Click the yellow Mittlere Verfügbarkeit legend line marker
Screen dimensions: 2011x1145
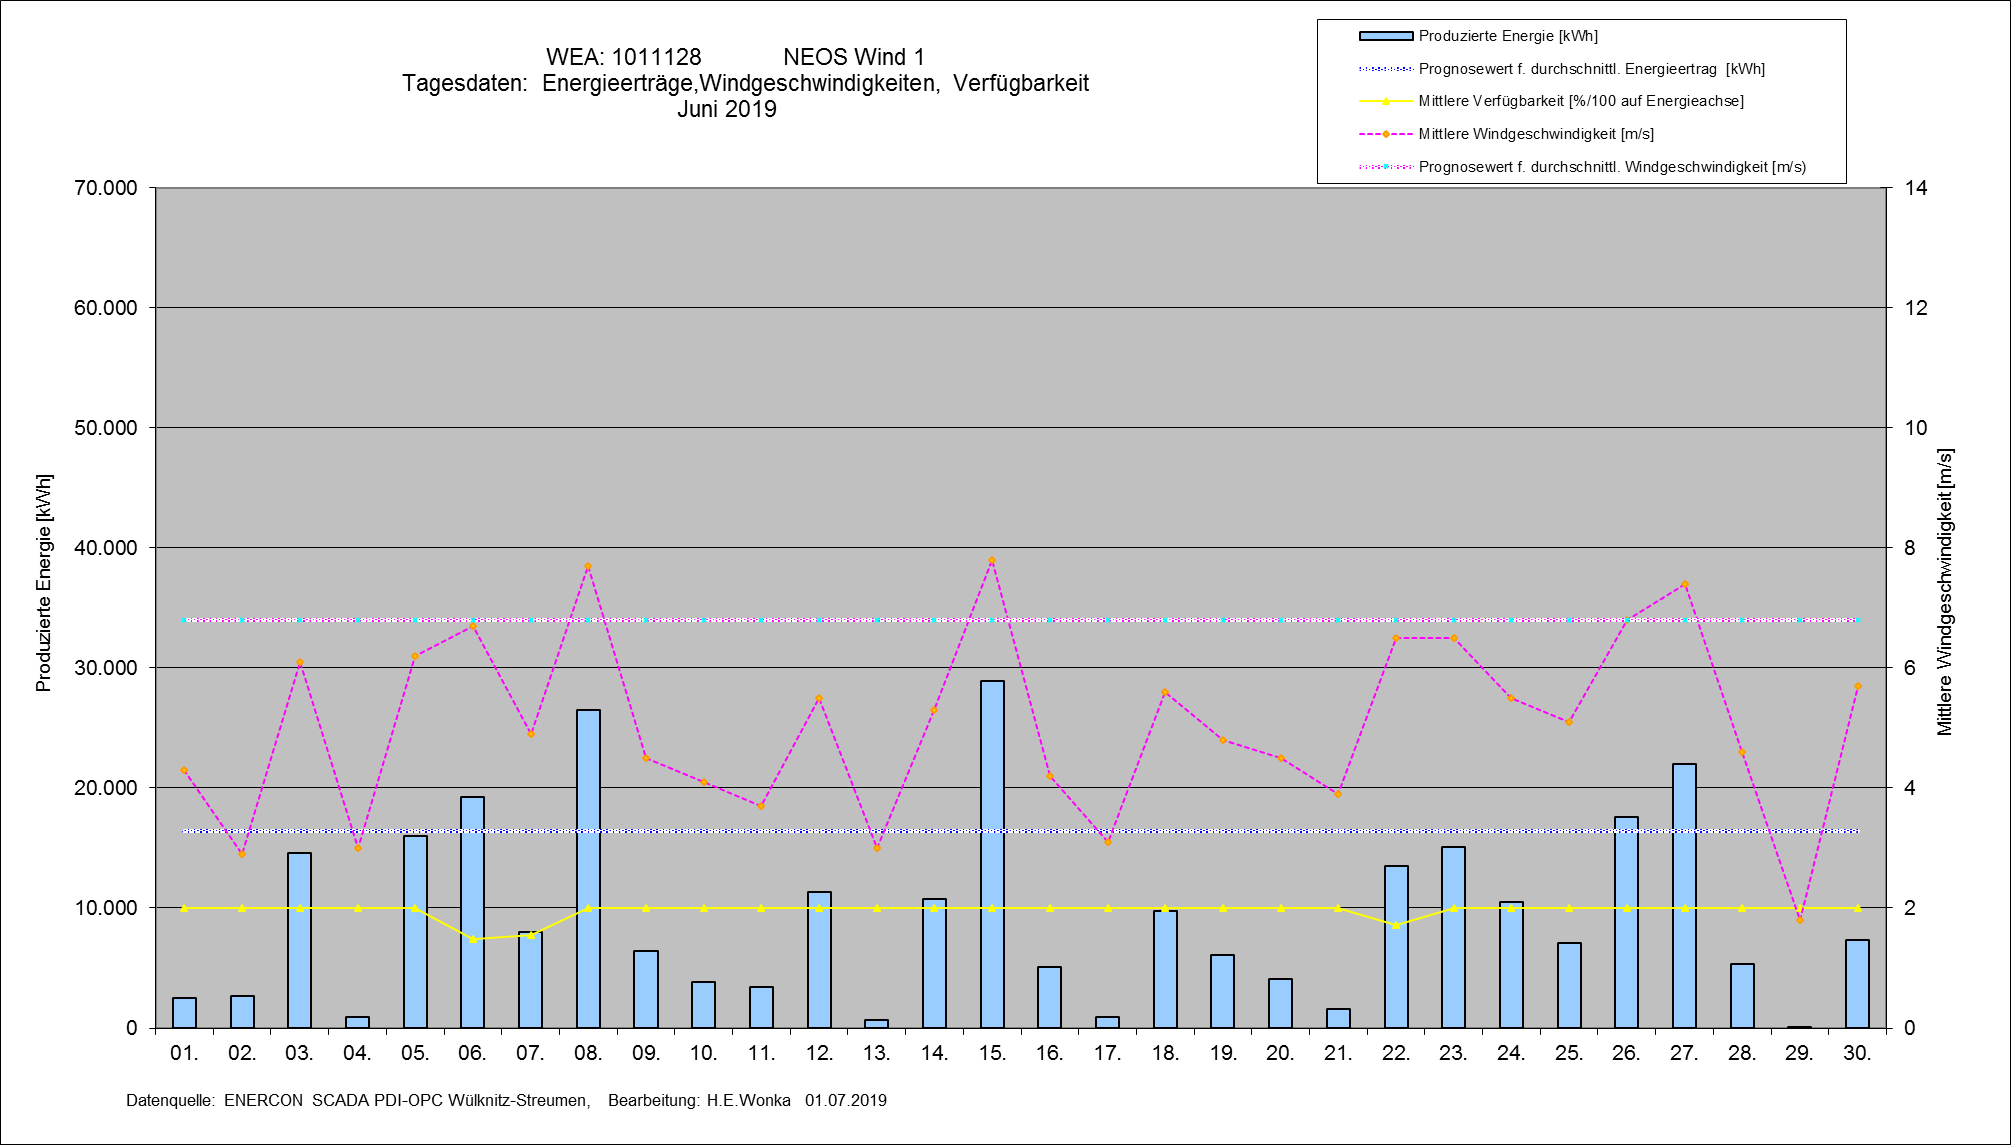(x=1385, y=101)
